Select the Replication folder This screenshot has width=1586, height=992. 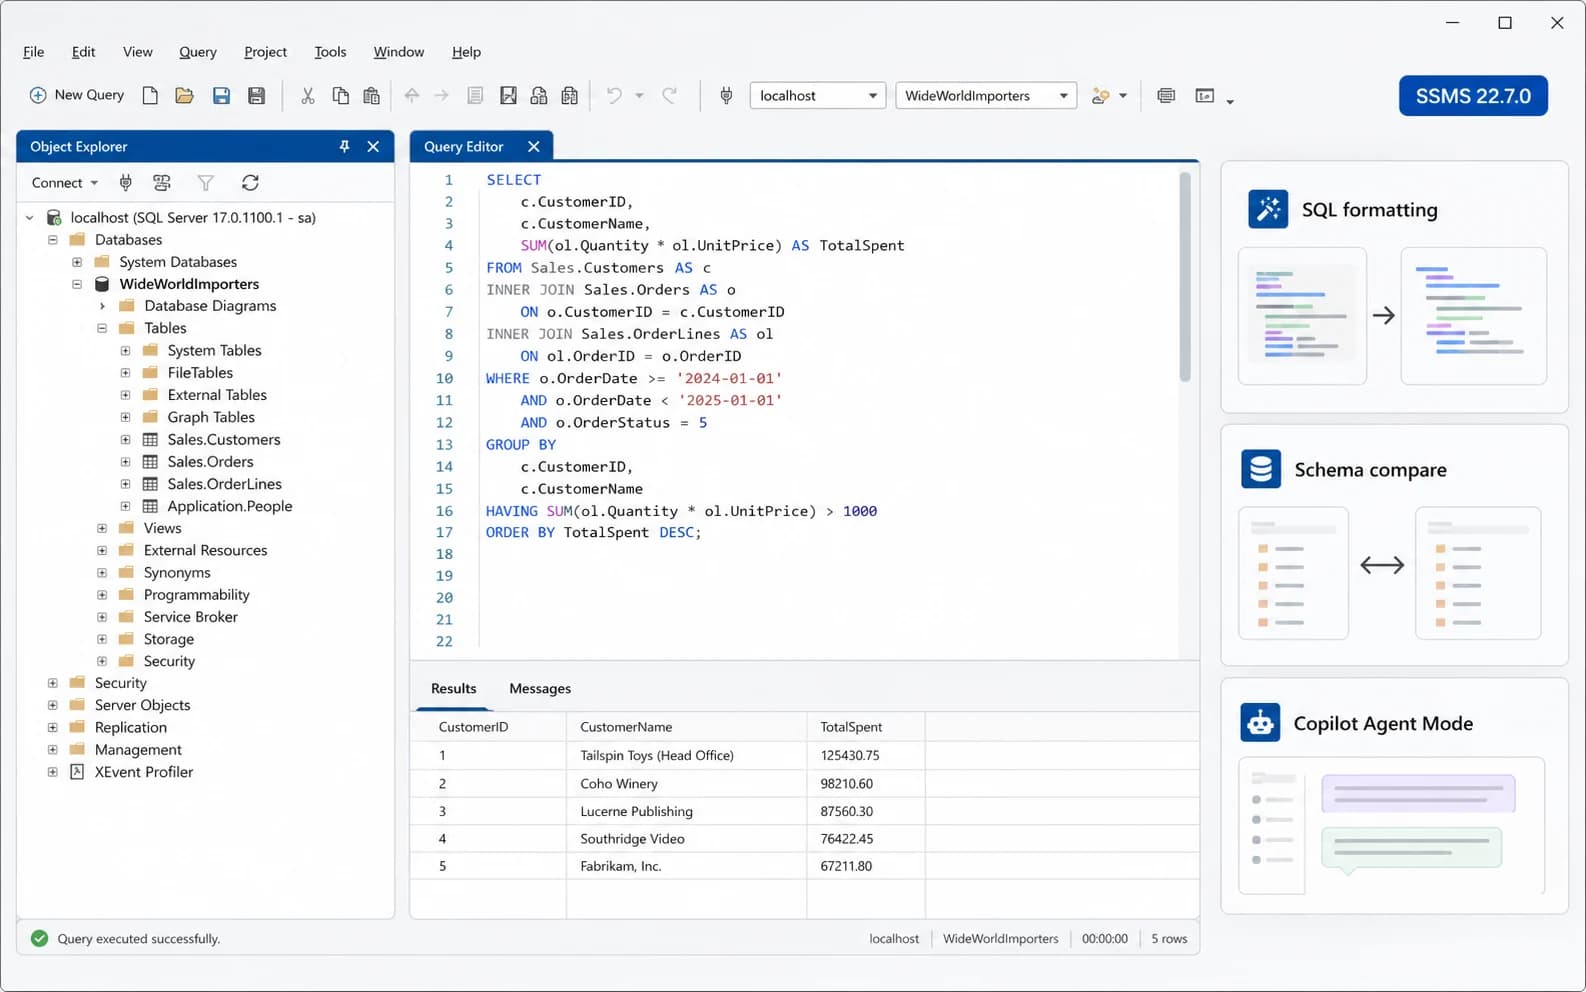130,727
